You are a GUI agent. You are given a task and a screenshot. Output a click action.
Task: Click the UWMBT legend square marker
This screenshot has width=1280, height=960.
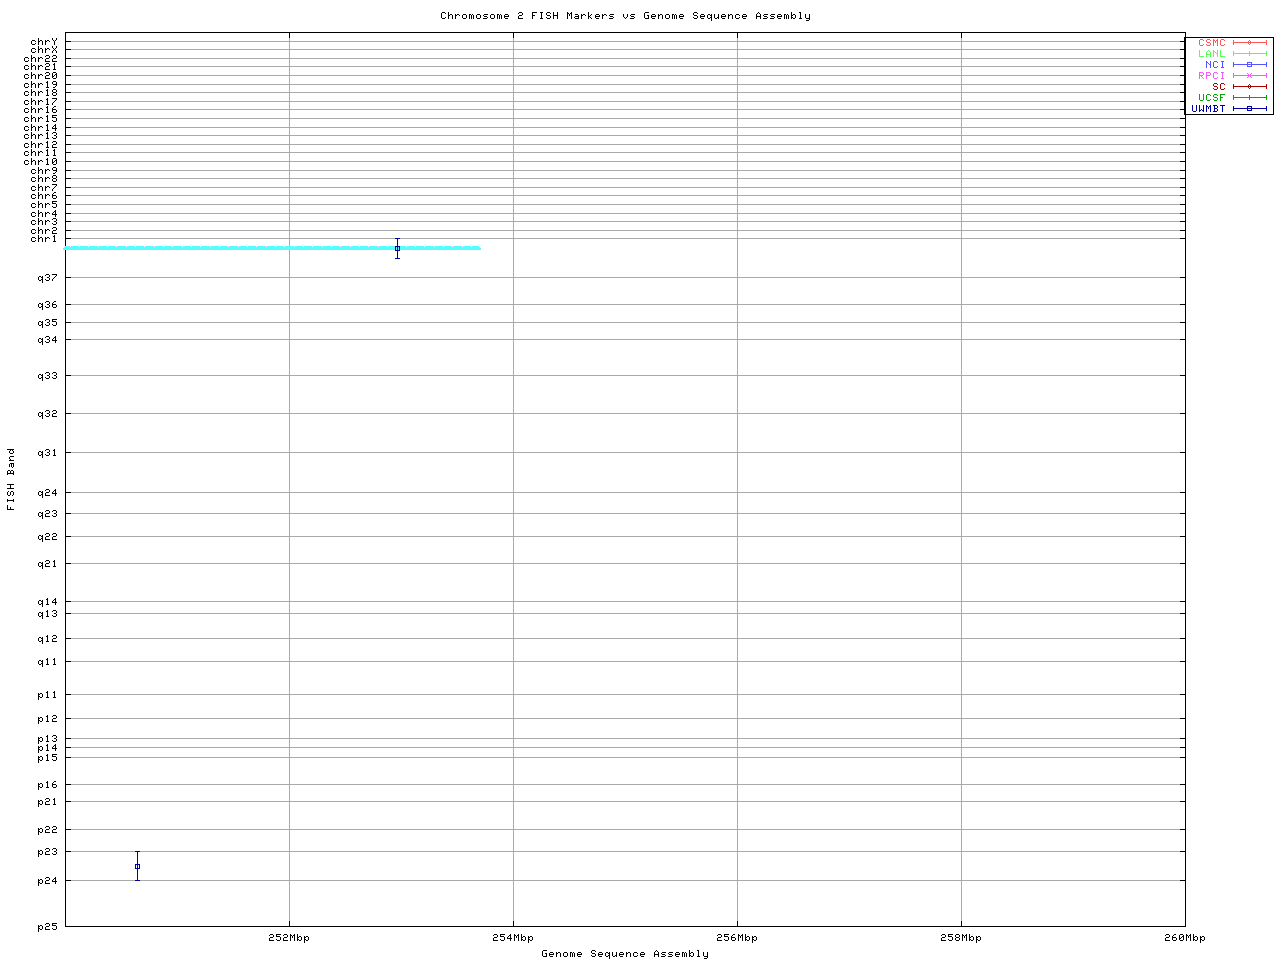[x=1249, y=109]
